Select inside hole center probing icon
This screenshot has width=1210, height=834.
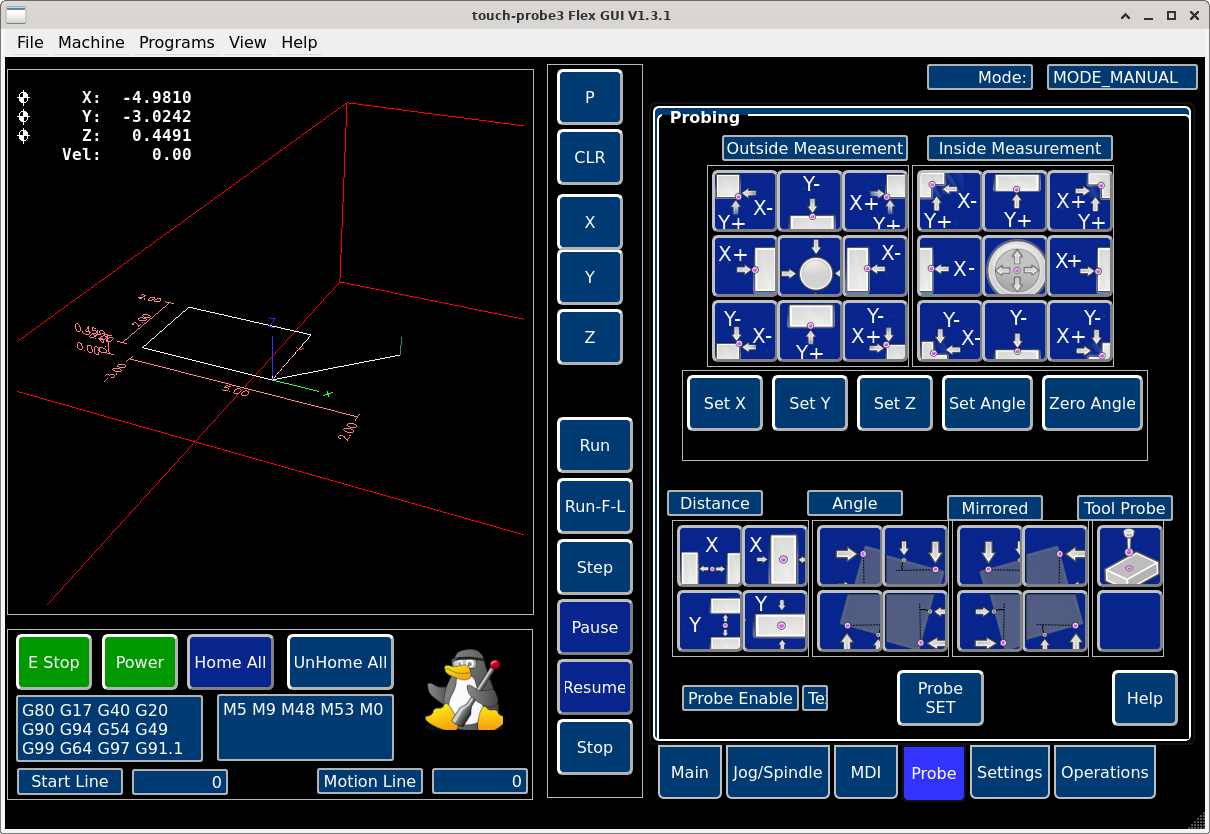click(x=1016, y=267)
